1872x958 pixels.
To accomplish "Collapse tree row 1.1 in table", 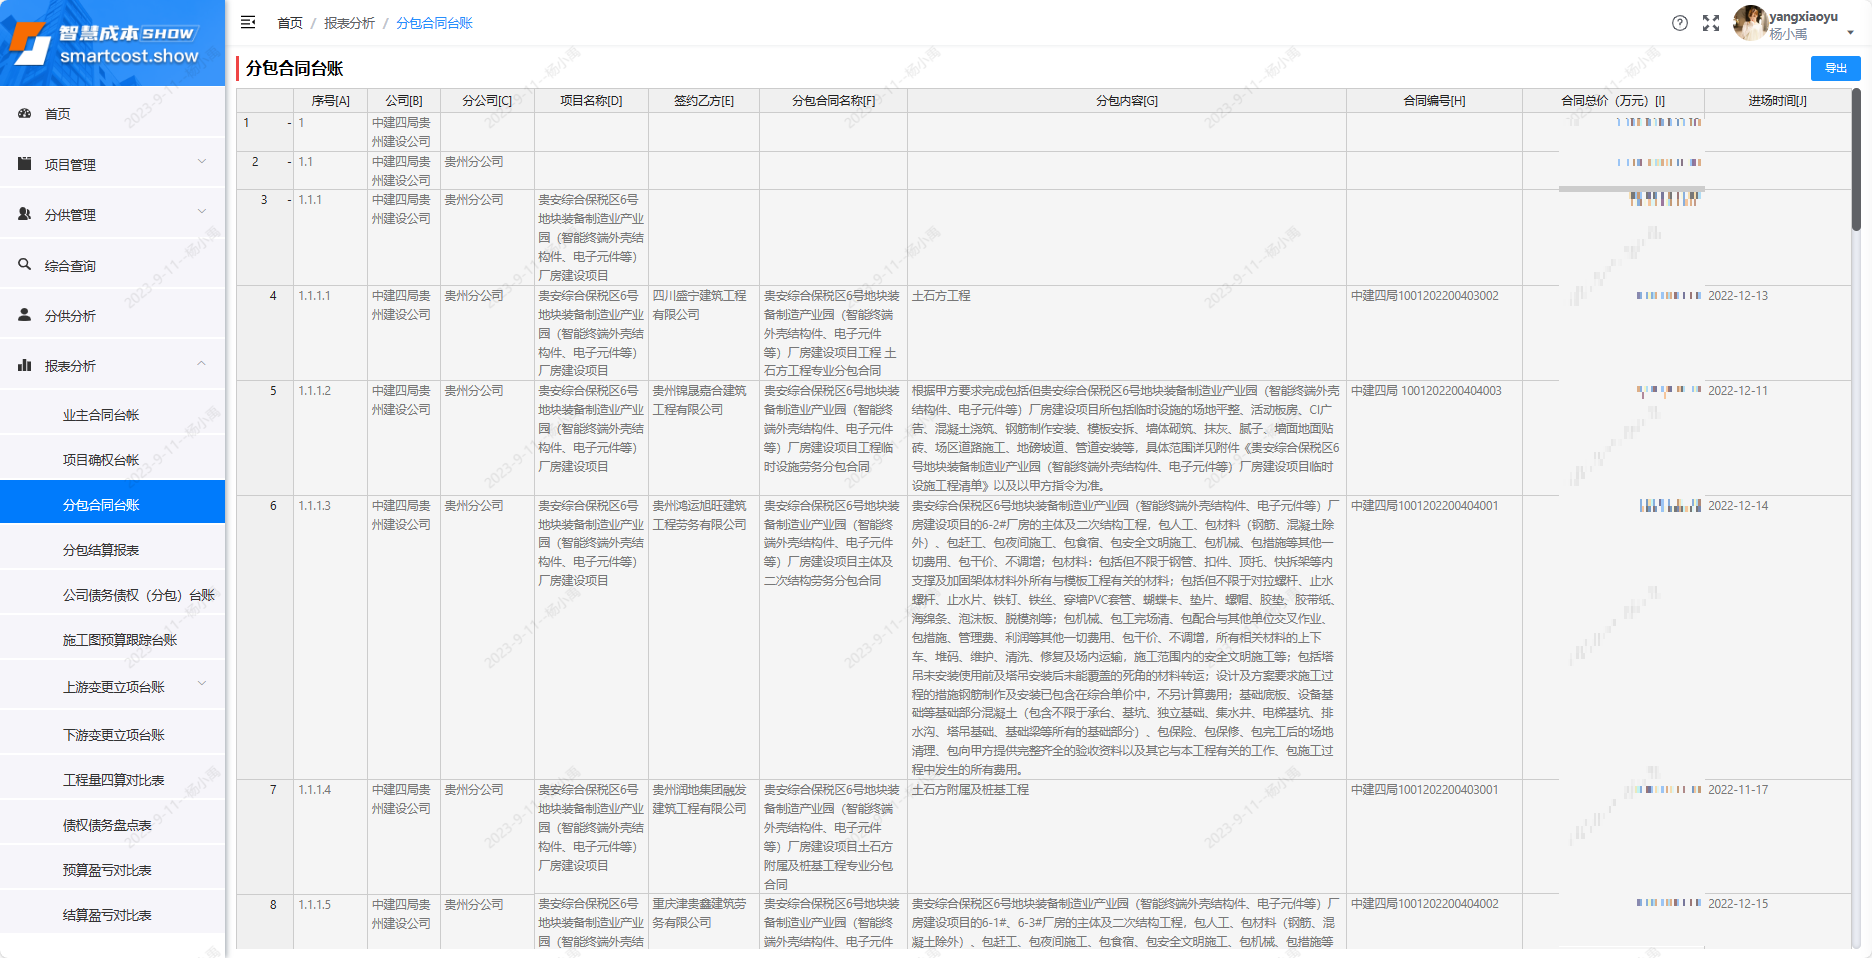I will pyautogui.click(x=289, y=162).
